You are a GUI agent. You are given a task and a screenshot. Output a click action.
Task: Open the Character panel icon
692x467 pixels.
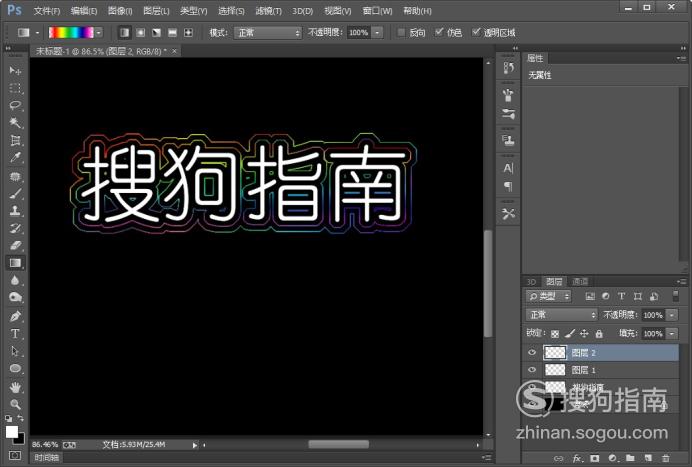(x=508, y=168)
